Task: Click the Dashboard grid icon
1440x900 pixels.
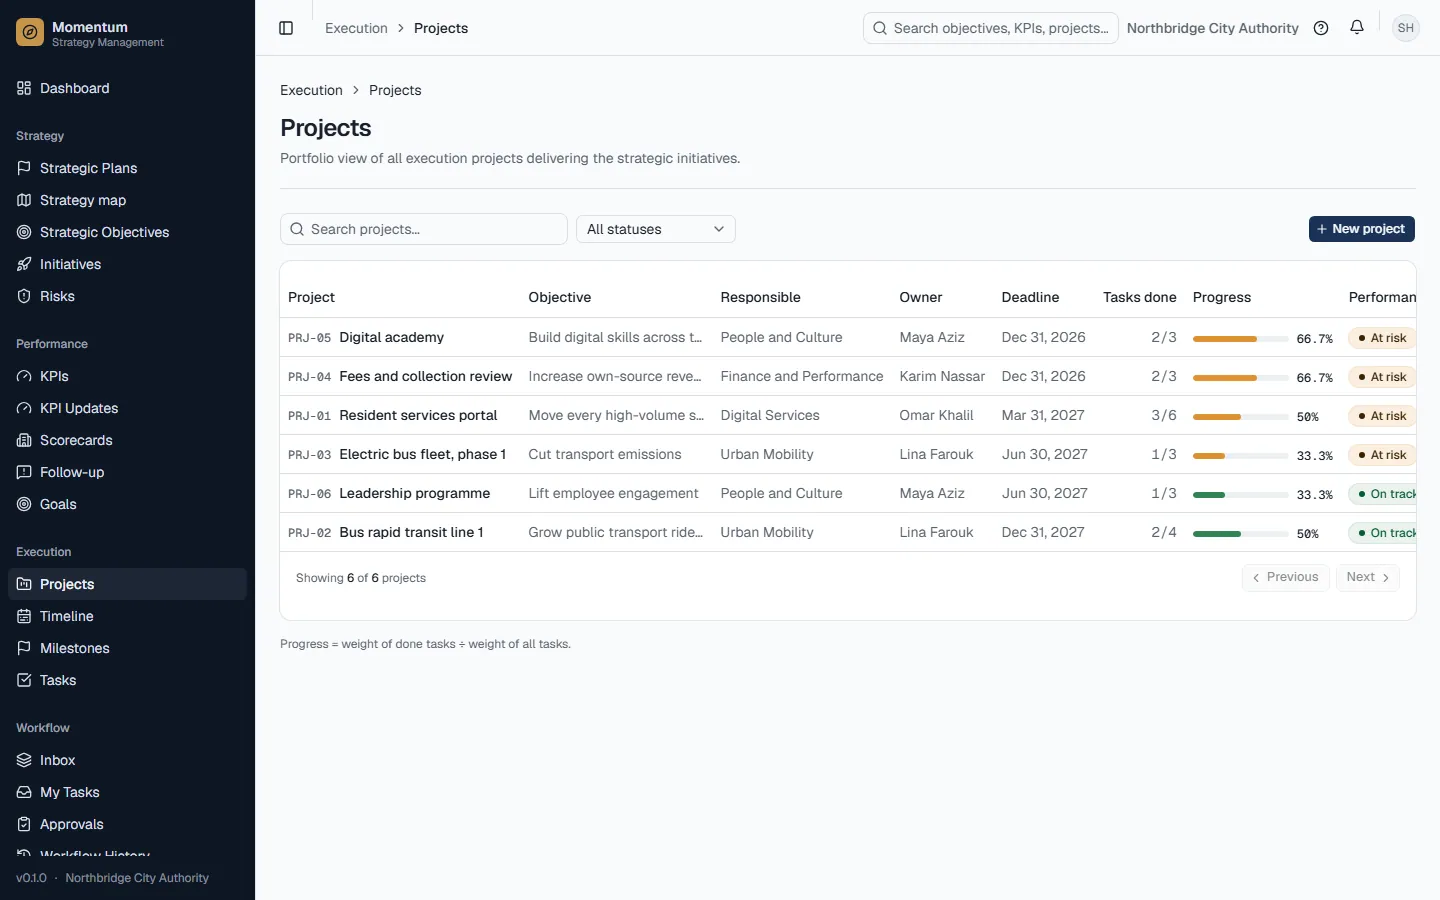Action: click(24, 88)
